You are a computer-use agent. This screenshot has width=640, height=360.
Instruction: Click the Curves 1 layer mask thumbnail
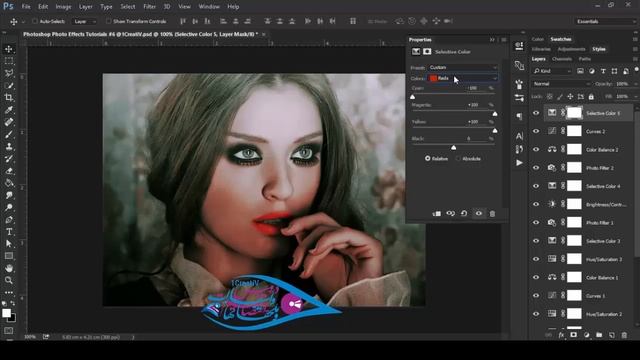574,296
